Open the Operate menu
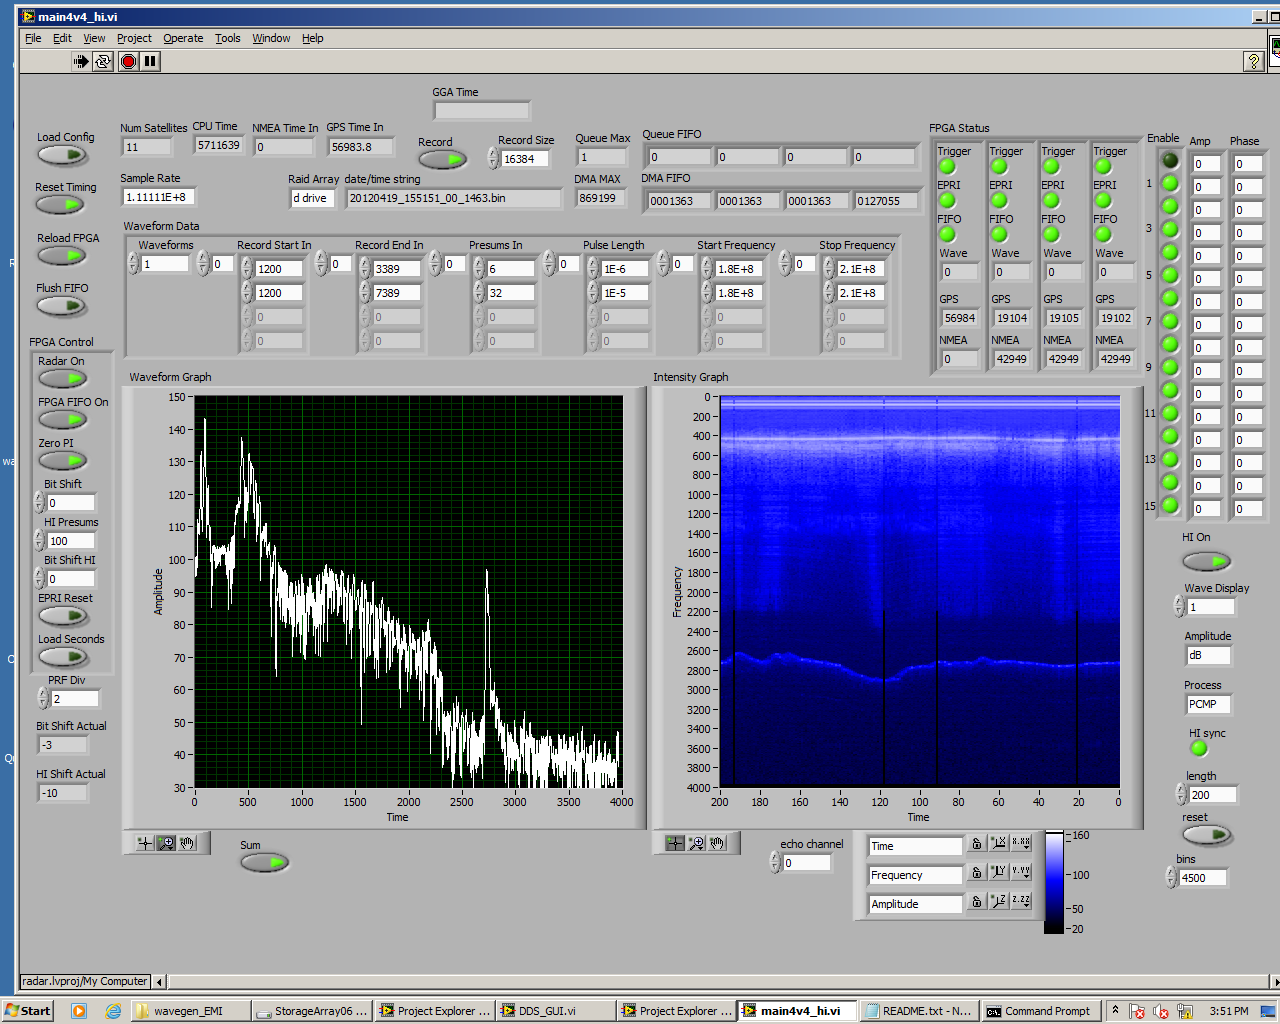This screenshot has height=1024, width=1280. [x=183, y=38]
